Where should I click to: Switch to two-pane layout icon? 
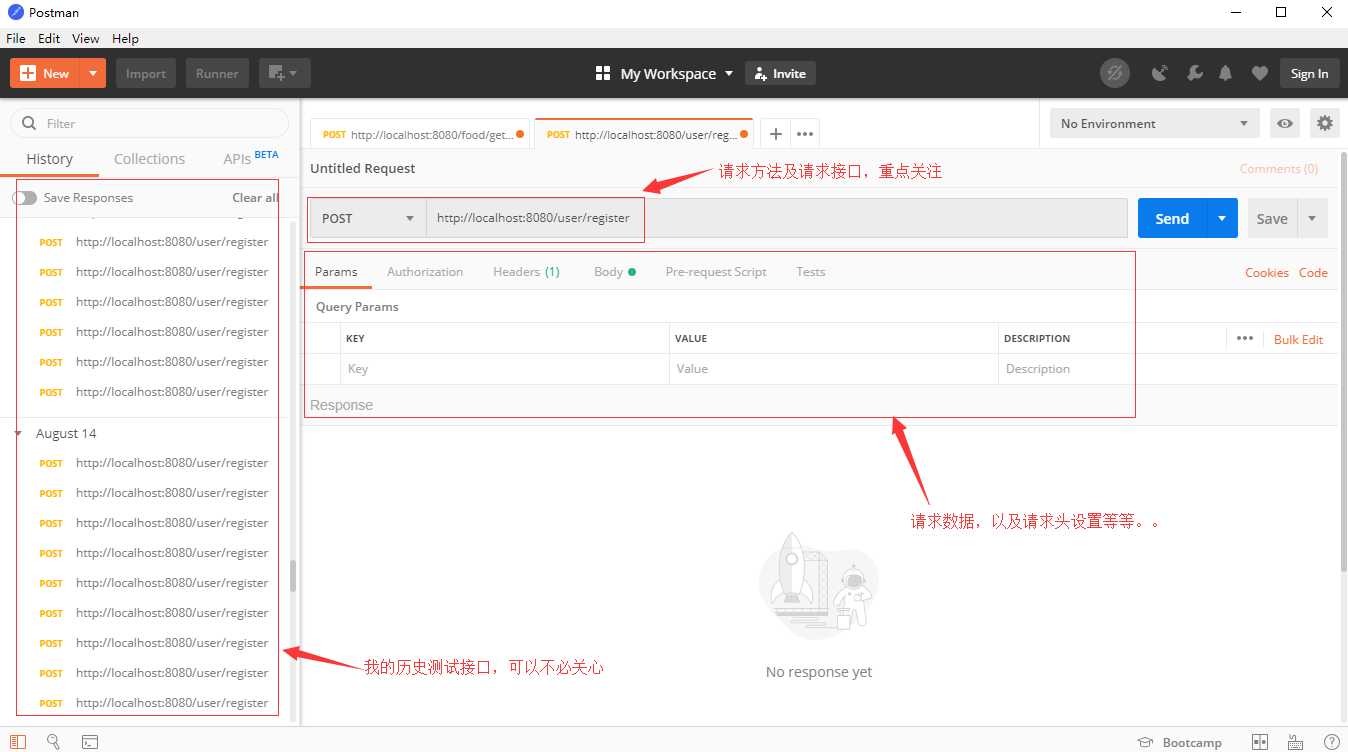coord(1260,742)
